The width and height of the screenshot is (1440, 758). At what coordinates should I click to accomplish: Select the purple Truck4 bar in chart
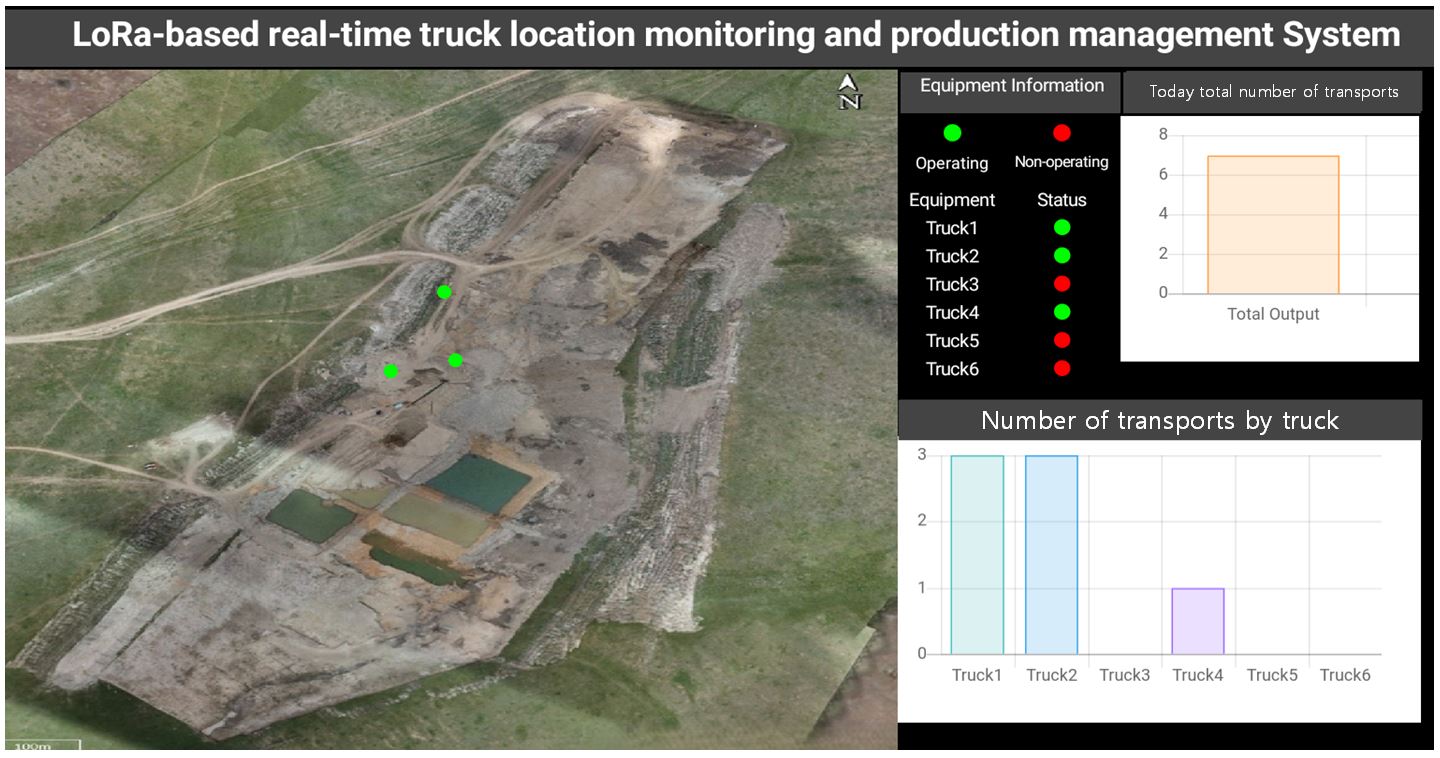(1198, 621)
